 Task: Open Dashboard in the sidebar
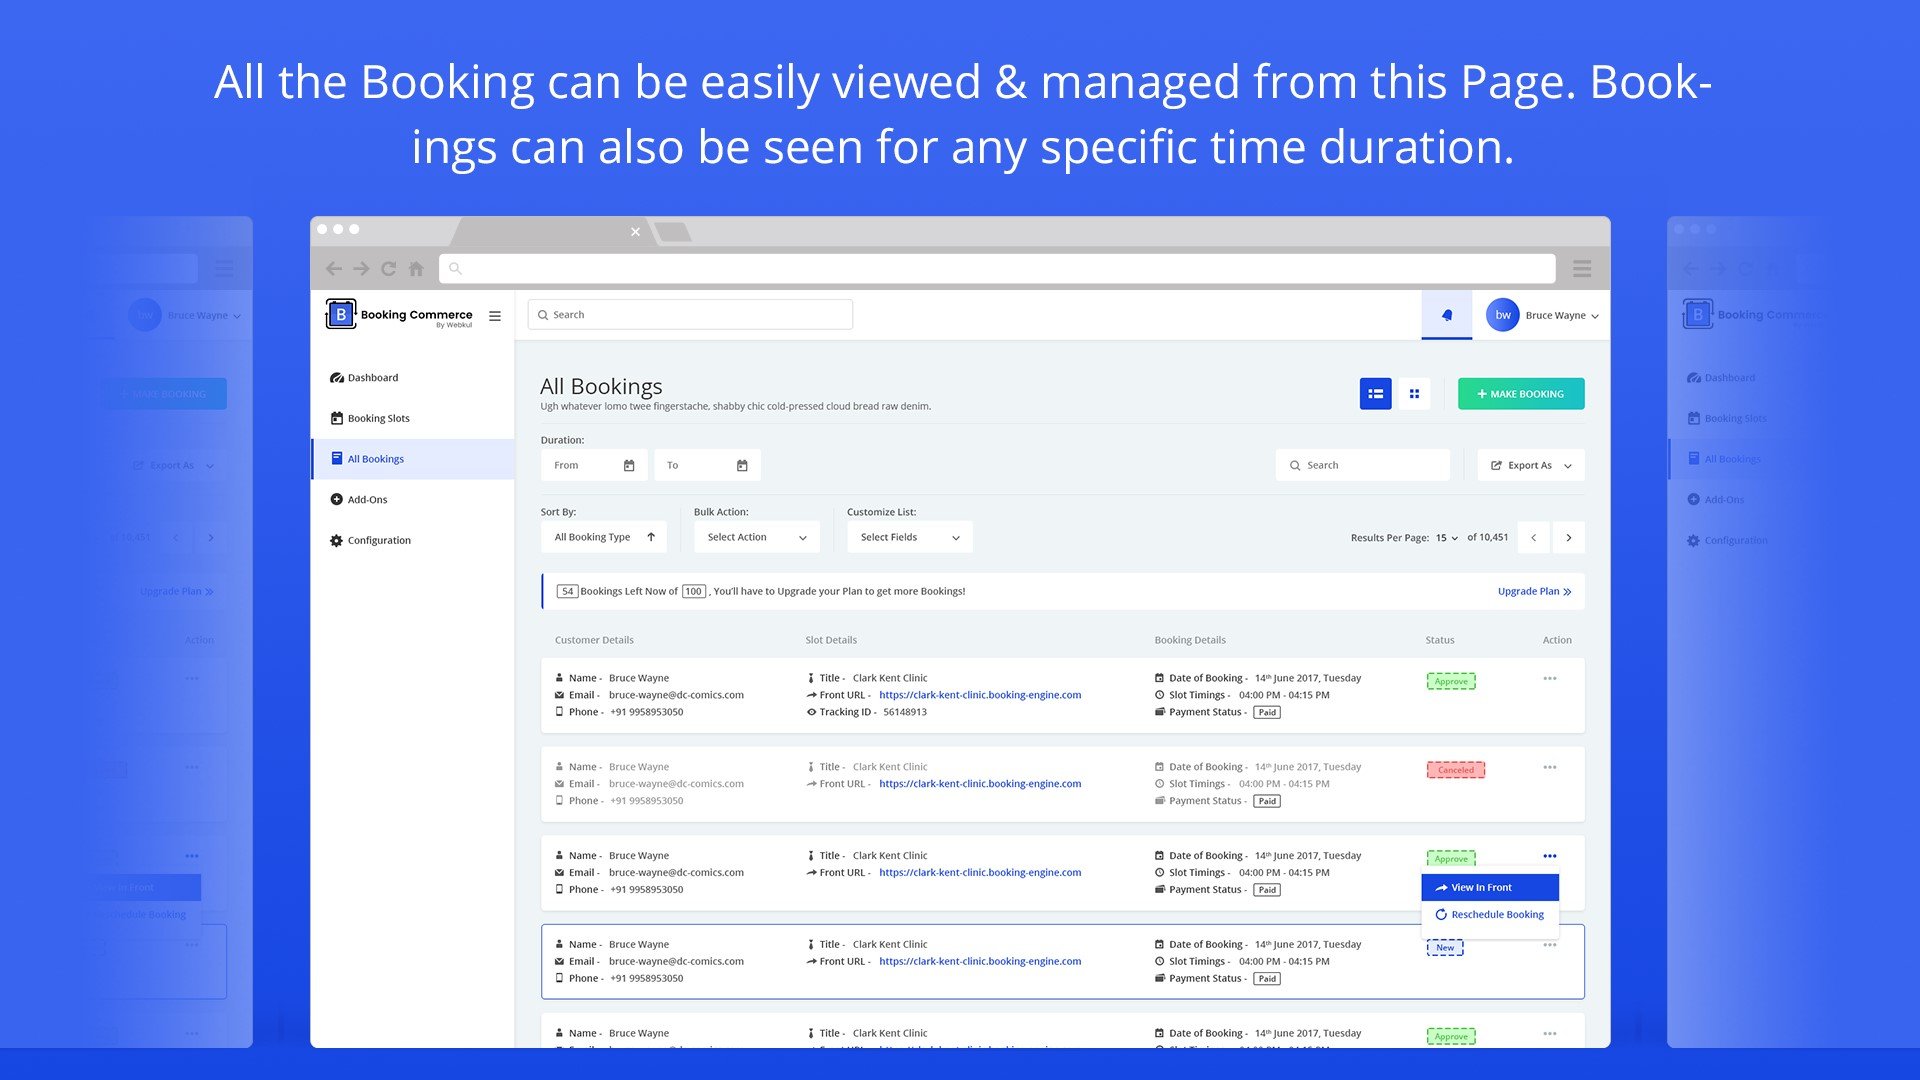point(412,378)
